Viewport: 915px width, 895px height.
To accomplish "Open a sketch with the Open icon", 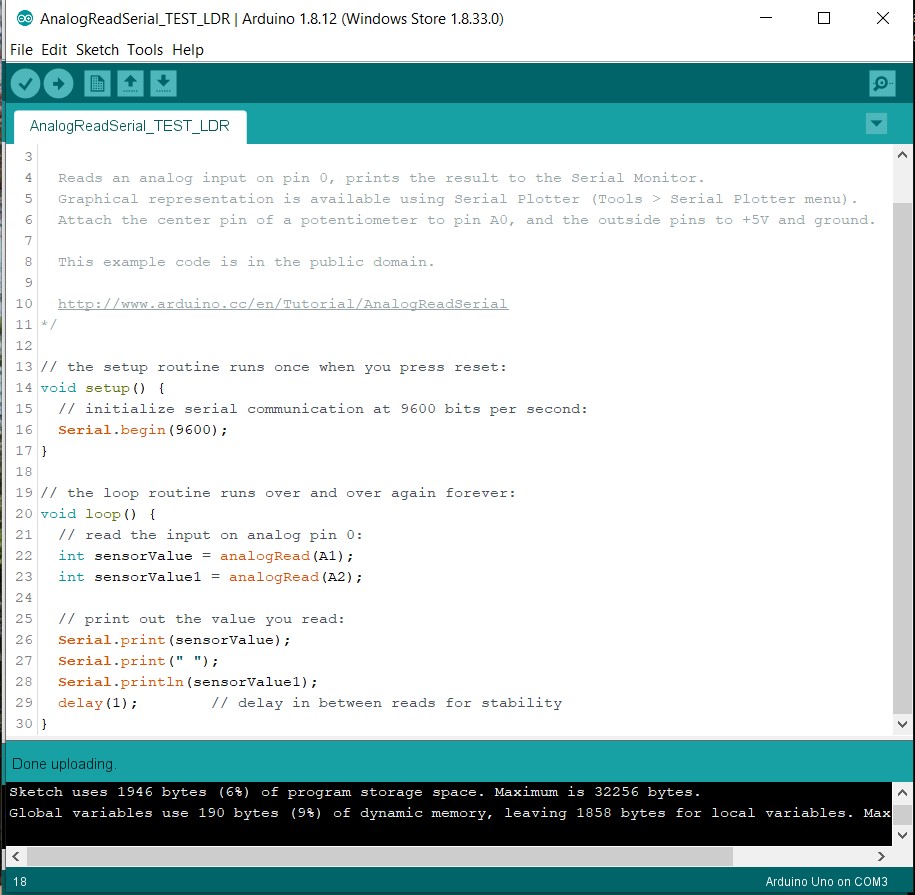I will (131, 83).
